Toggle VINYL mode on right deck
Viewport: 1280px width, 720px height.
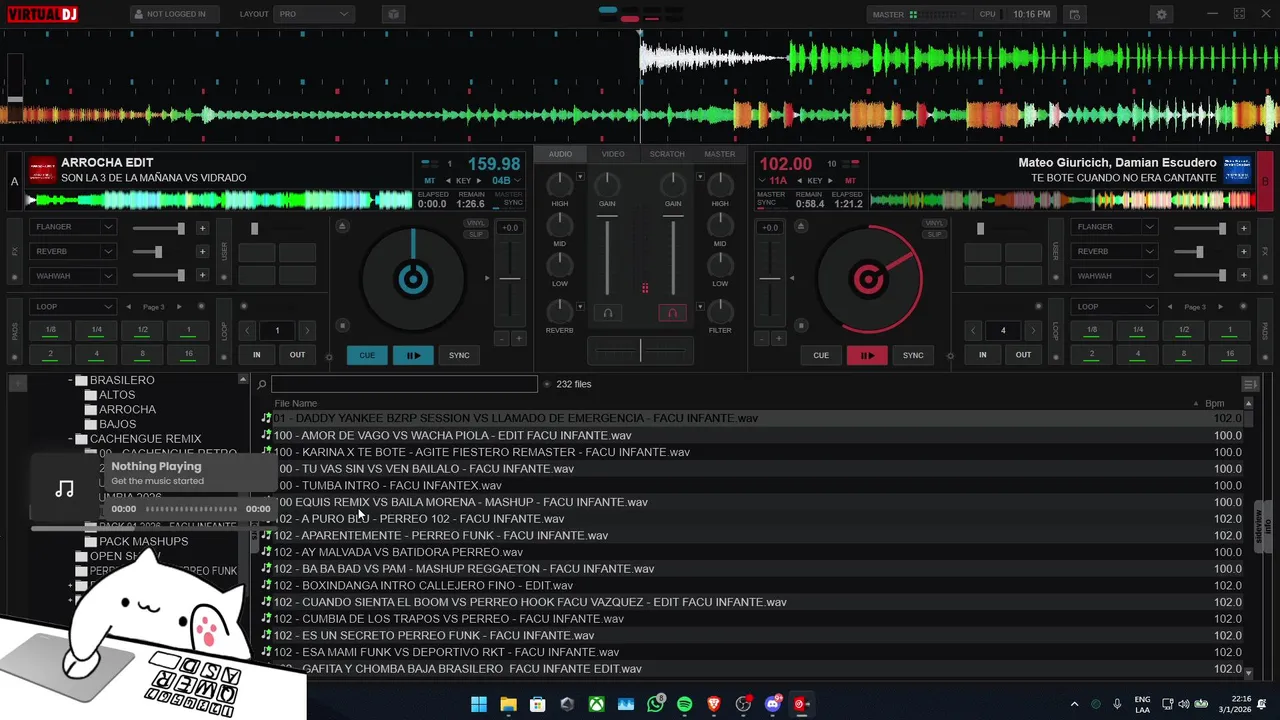click(x=934, y=224)
